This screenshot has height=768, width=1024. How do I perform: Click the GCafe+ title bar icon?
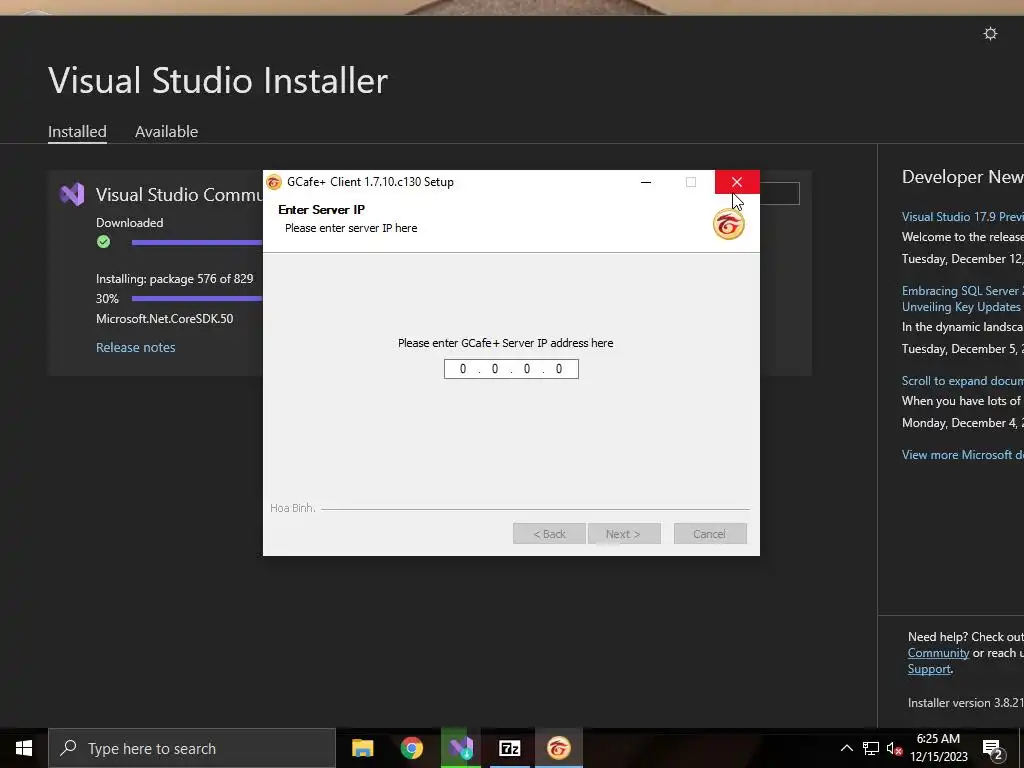point(274,182)
